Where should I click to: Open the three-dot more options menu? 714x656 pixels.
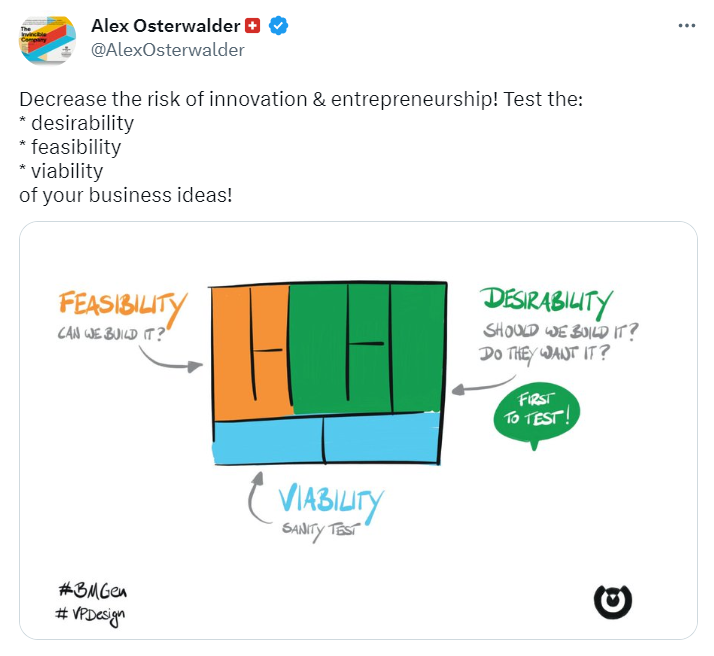pyautogui.click(x=686, y=26)
